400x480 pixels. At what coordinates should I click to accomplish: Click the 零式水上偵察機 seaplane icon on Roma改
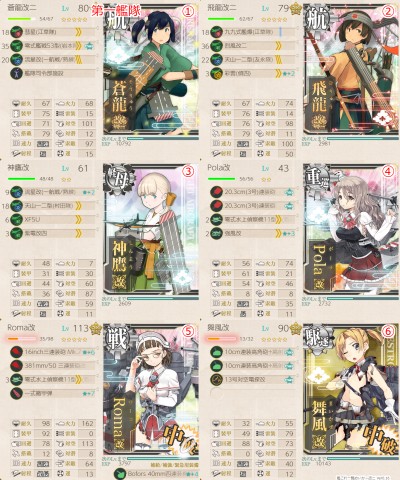[16, 379]
